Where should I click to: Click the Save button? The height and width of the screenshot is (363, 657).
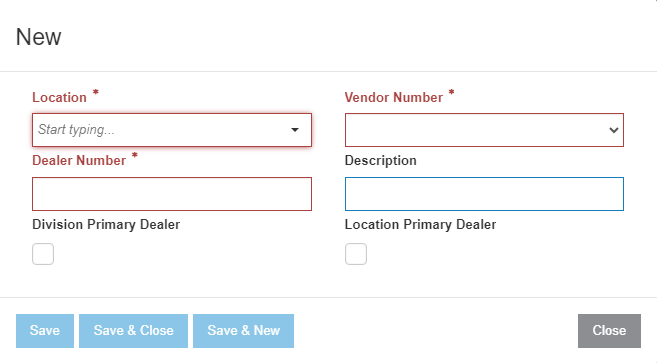[45, 331]
